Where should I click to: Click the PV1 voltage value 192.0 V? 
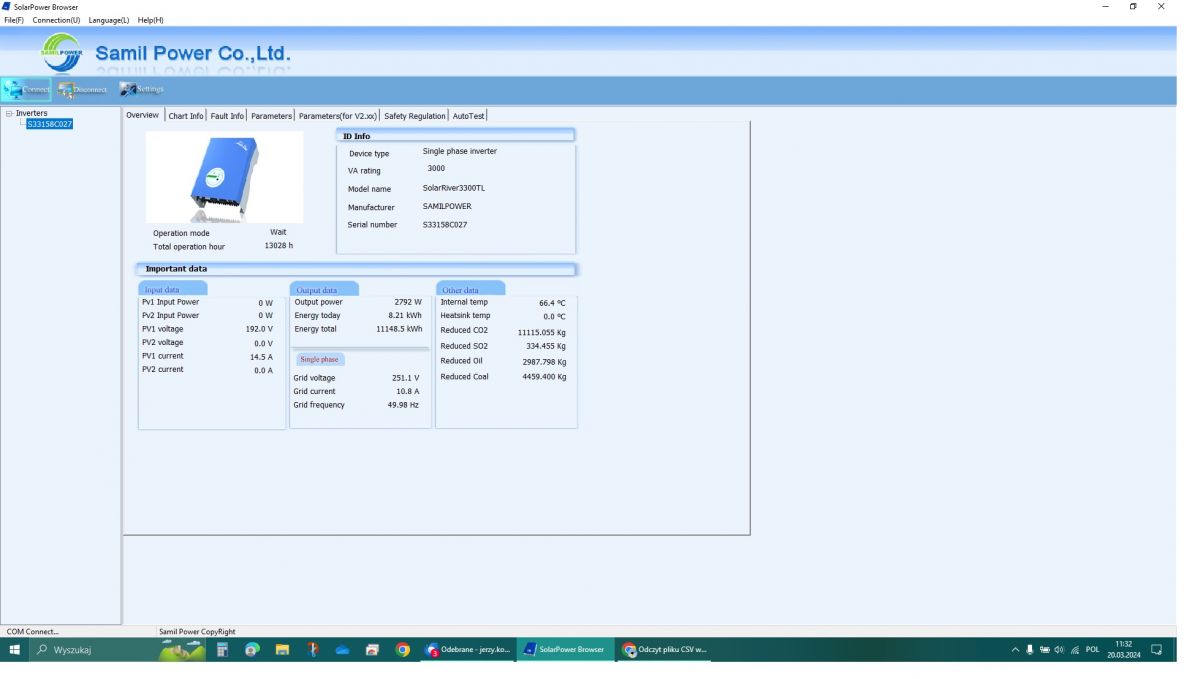click(x=259, y=329)
